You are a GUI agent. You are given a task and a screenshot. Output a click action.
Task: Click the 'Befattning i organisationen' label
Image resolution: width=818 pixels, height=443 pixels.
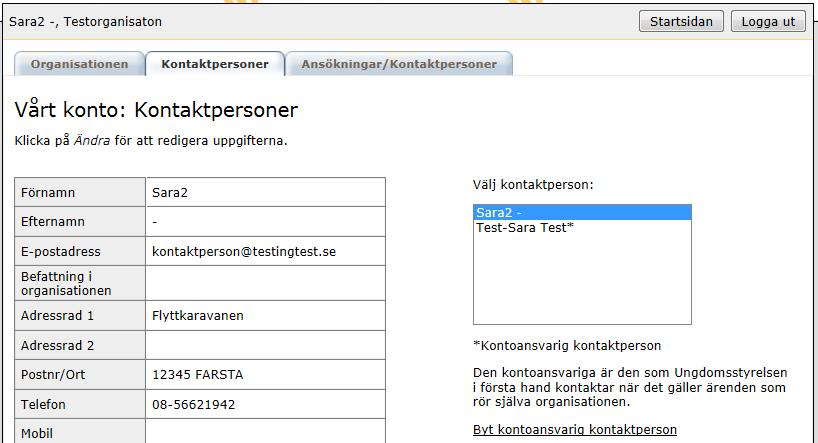66,283
